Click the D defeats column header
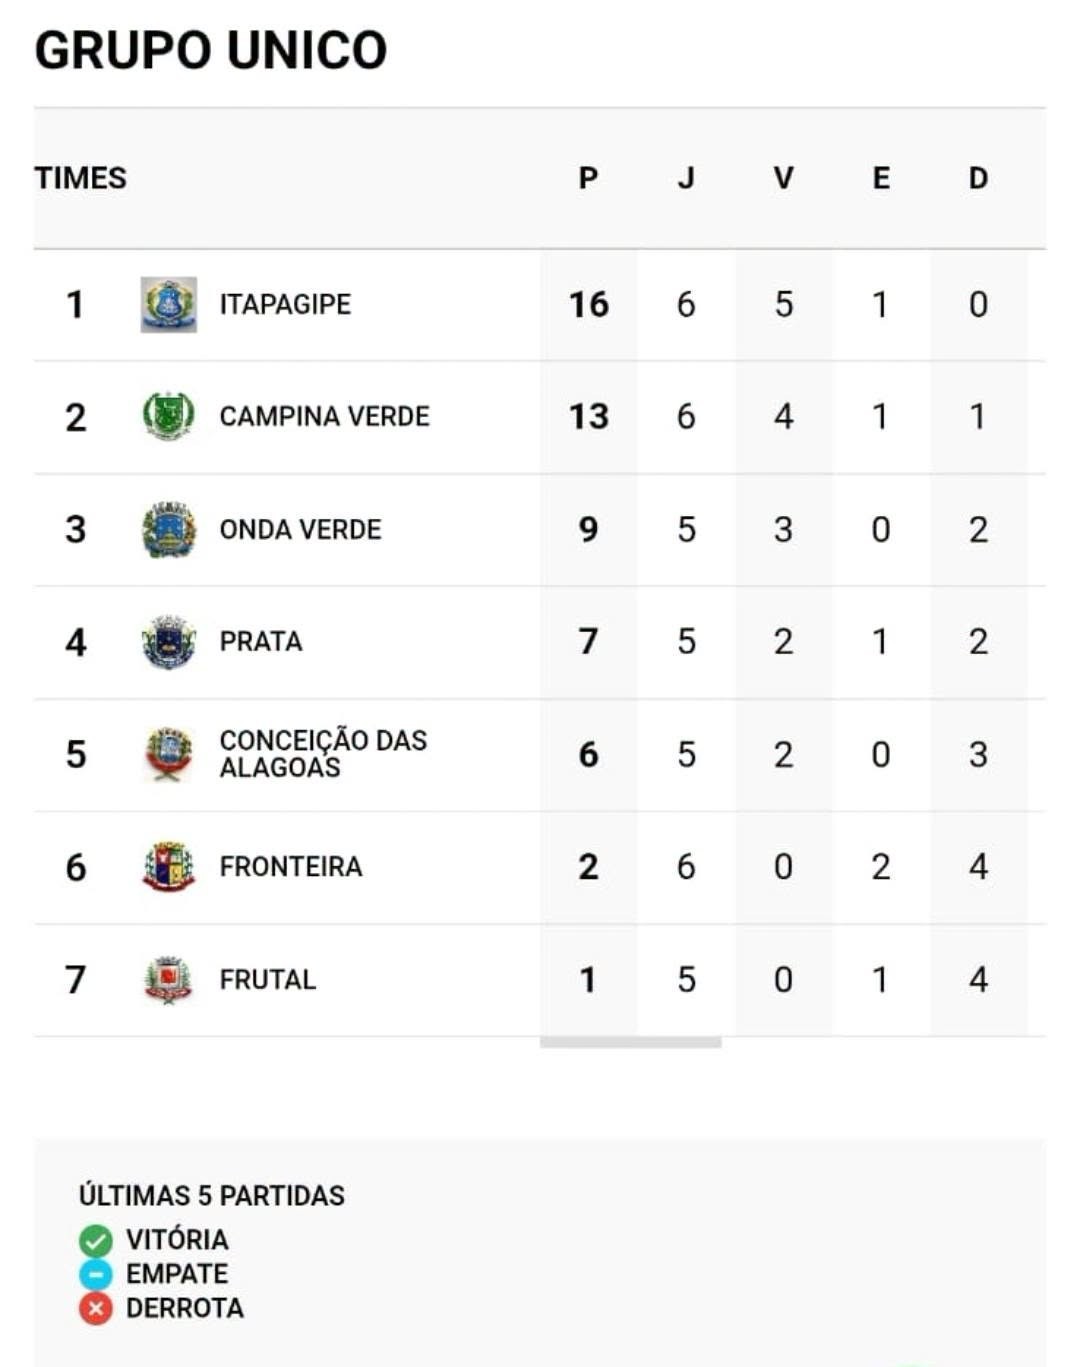This screenshot has width=1080, height=1367. pyautogui.click(x=978, y=178)
